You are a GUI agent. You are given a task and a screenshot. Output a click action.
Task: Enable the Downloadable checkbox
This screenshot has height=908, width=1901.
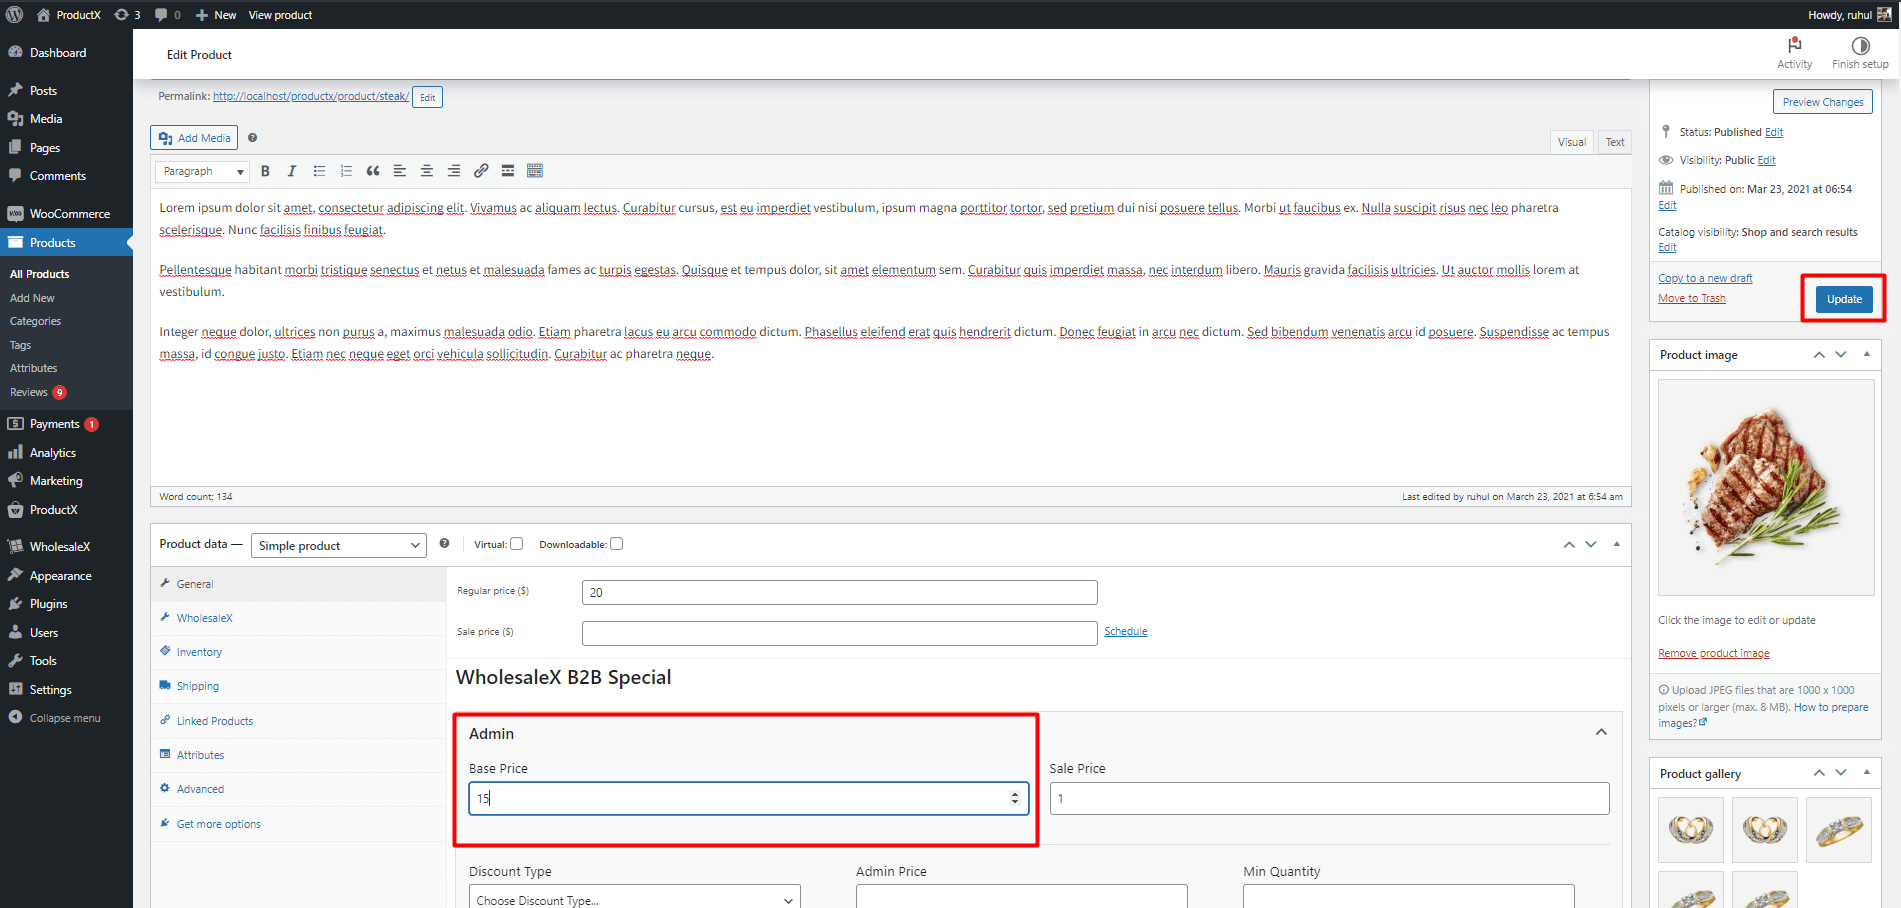pyautogui.click(x=617, y=543)
